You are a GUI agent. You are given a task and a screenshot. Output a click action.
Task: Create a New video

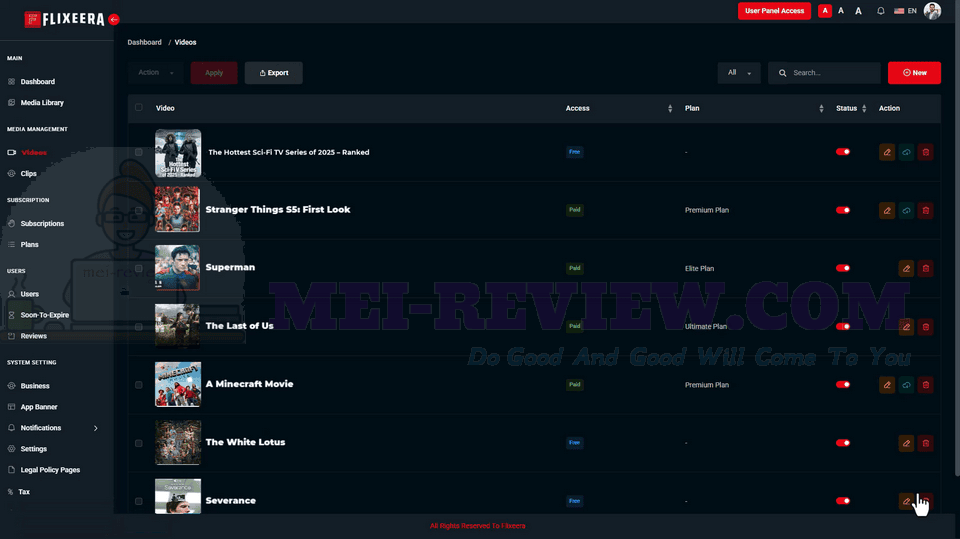914,72
